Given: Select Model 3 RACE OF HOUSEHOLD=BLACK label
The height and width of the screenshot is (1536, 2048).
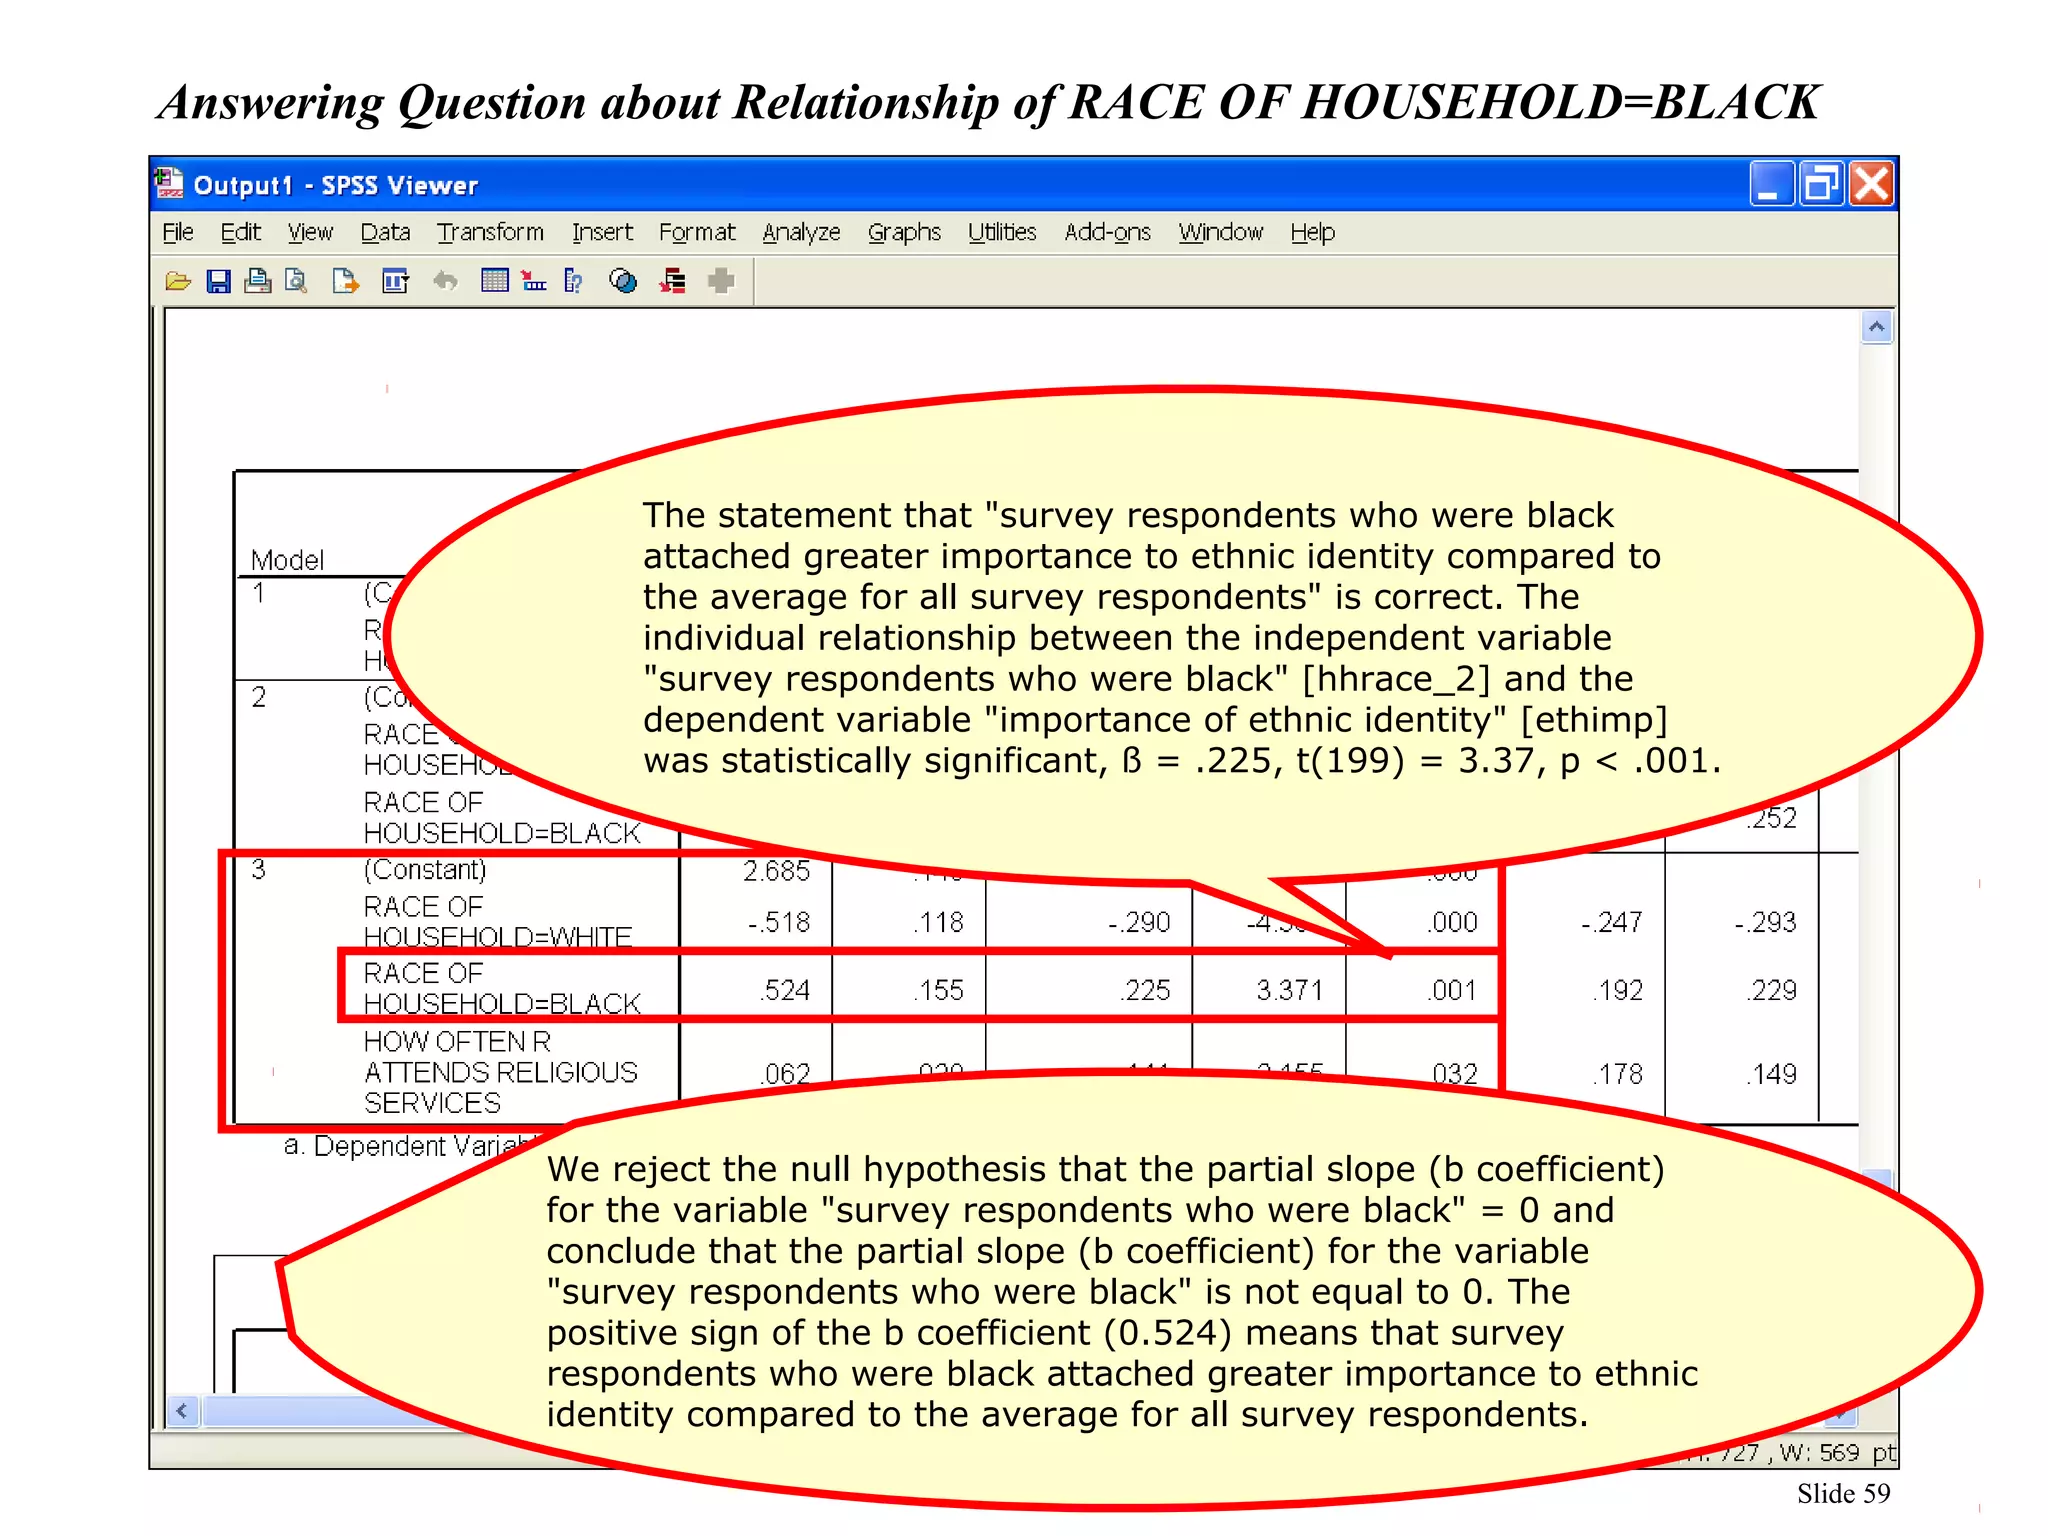Looking at the screenshot, I should tap(501, 989).
